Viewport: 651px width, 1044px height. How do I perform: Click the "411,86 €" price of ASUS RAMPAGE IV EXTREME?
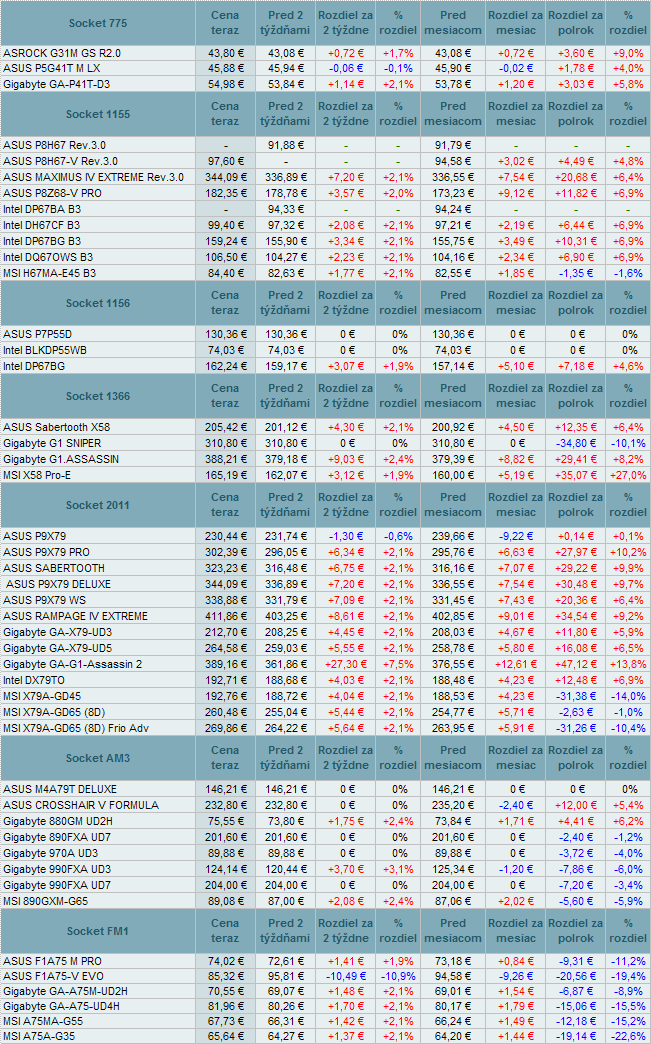point(225,616)
